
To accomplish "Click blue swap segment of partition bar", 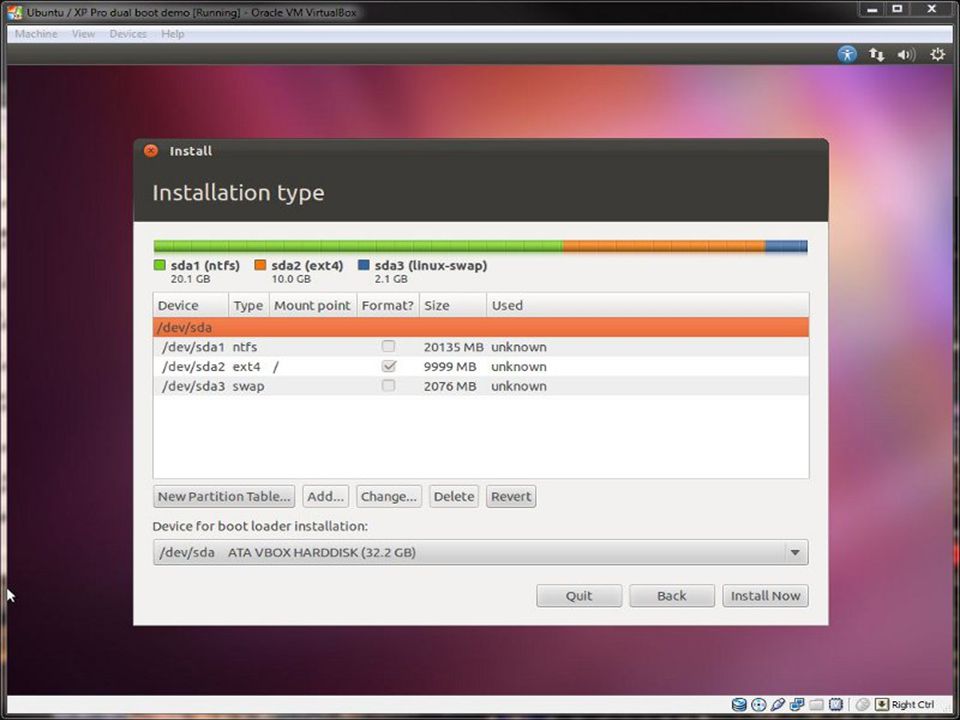I will tap(786, 247).
